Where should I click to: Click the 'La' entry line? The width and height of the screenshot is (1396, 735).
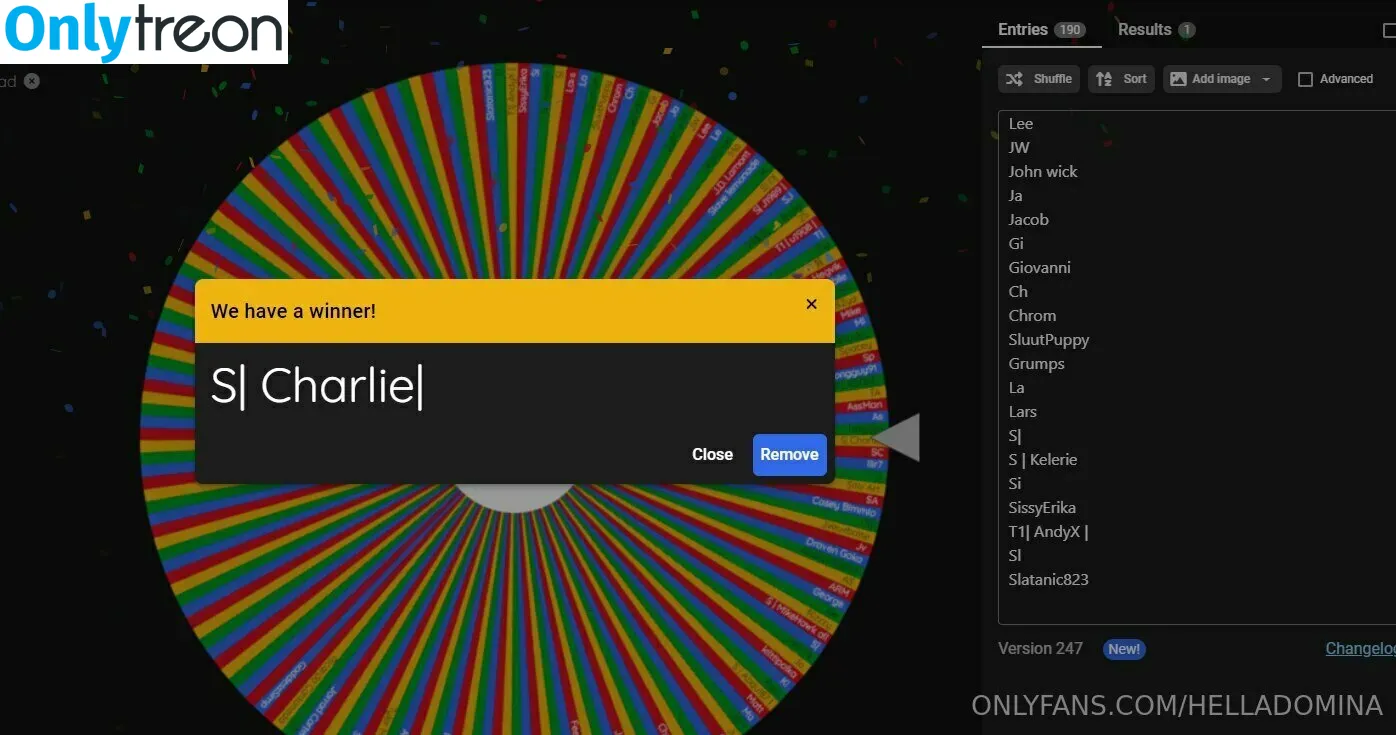coord(1016,388)
